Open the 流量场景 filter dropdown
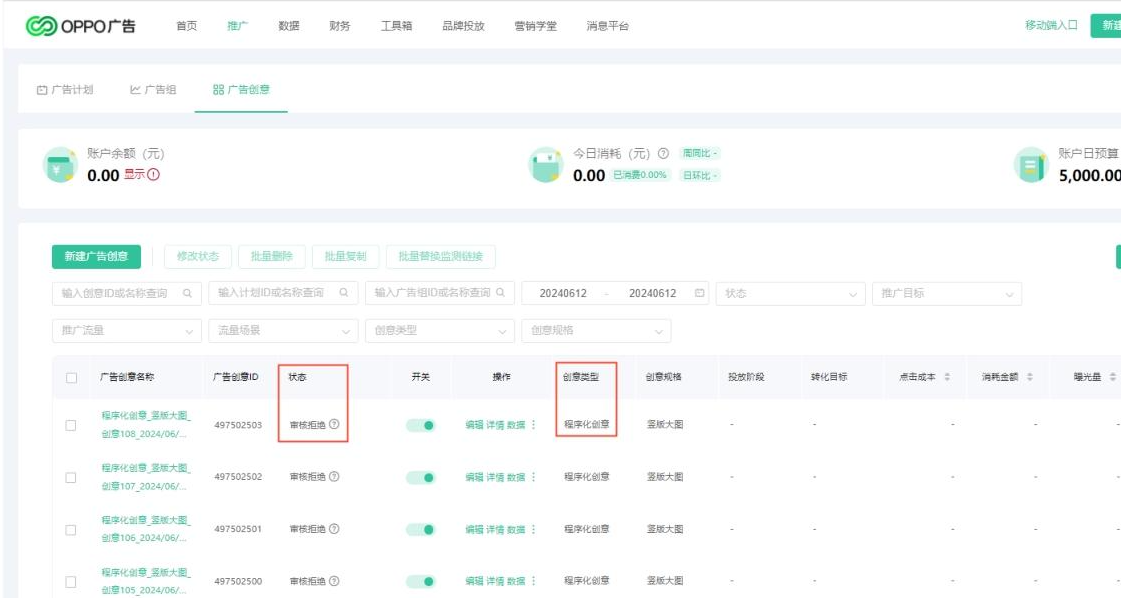1121x598 pixels. [x=283, y=330]
